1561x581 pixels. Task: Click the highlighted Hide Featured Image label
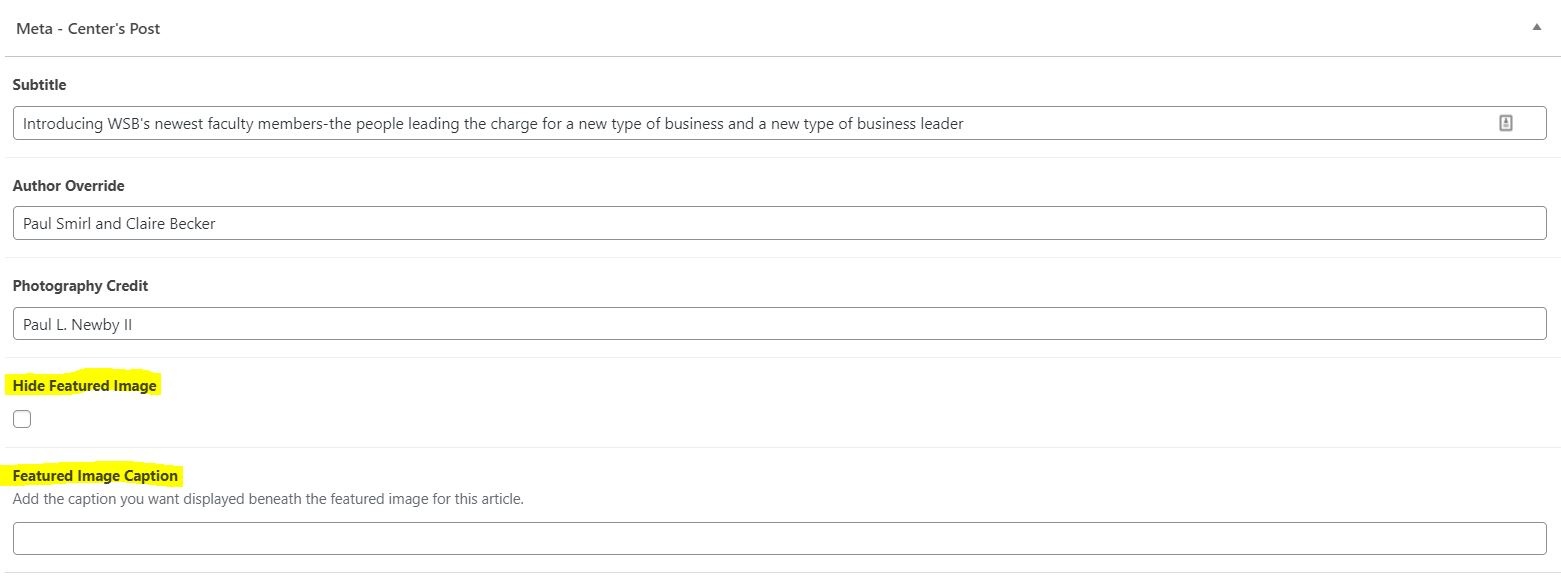(x=85, y=386)
